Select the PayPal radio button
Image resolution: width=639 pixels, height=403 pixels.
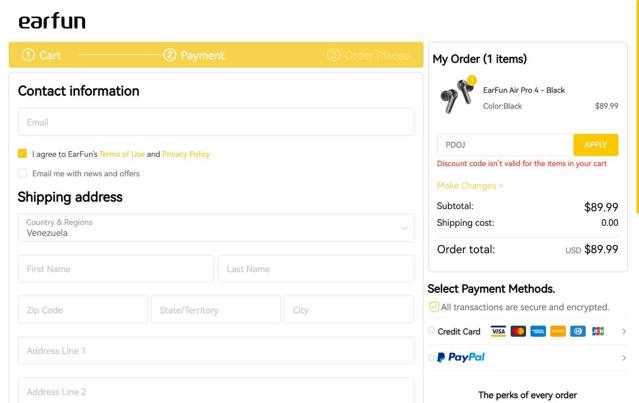click(431, 358)
